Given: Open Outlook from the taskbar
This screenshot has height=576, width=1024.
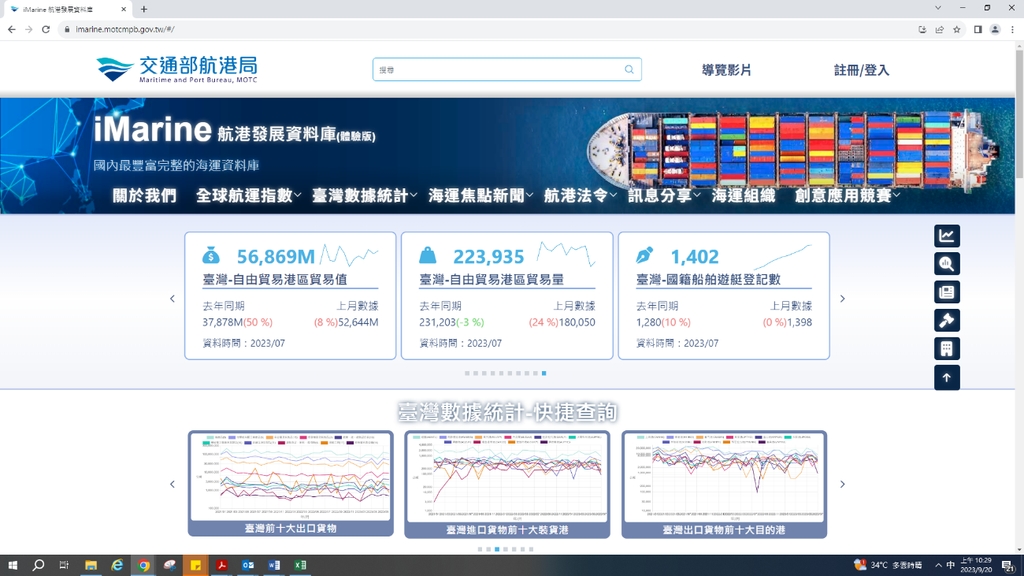Looking at the screenshot, I should 248,565.
